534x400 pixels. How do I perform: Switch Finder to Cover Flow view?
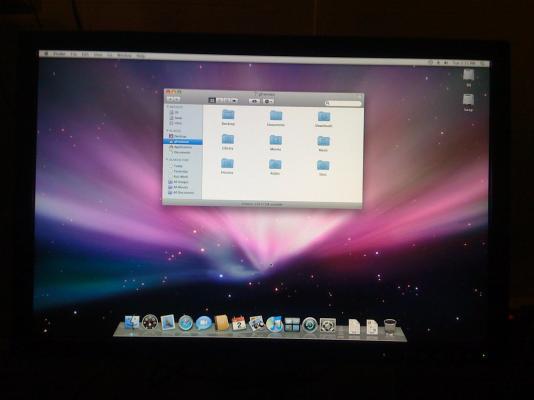coord(234,101)
